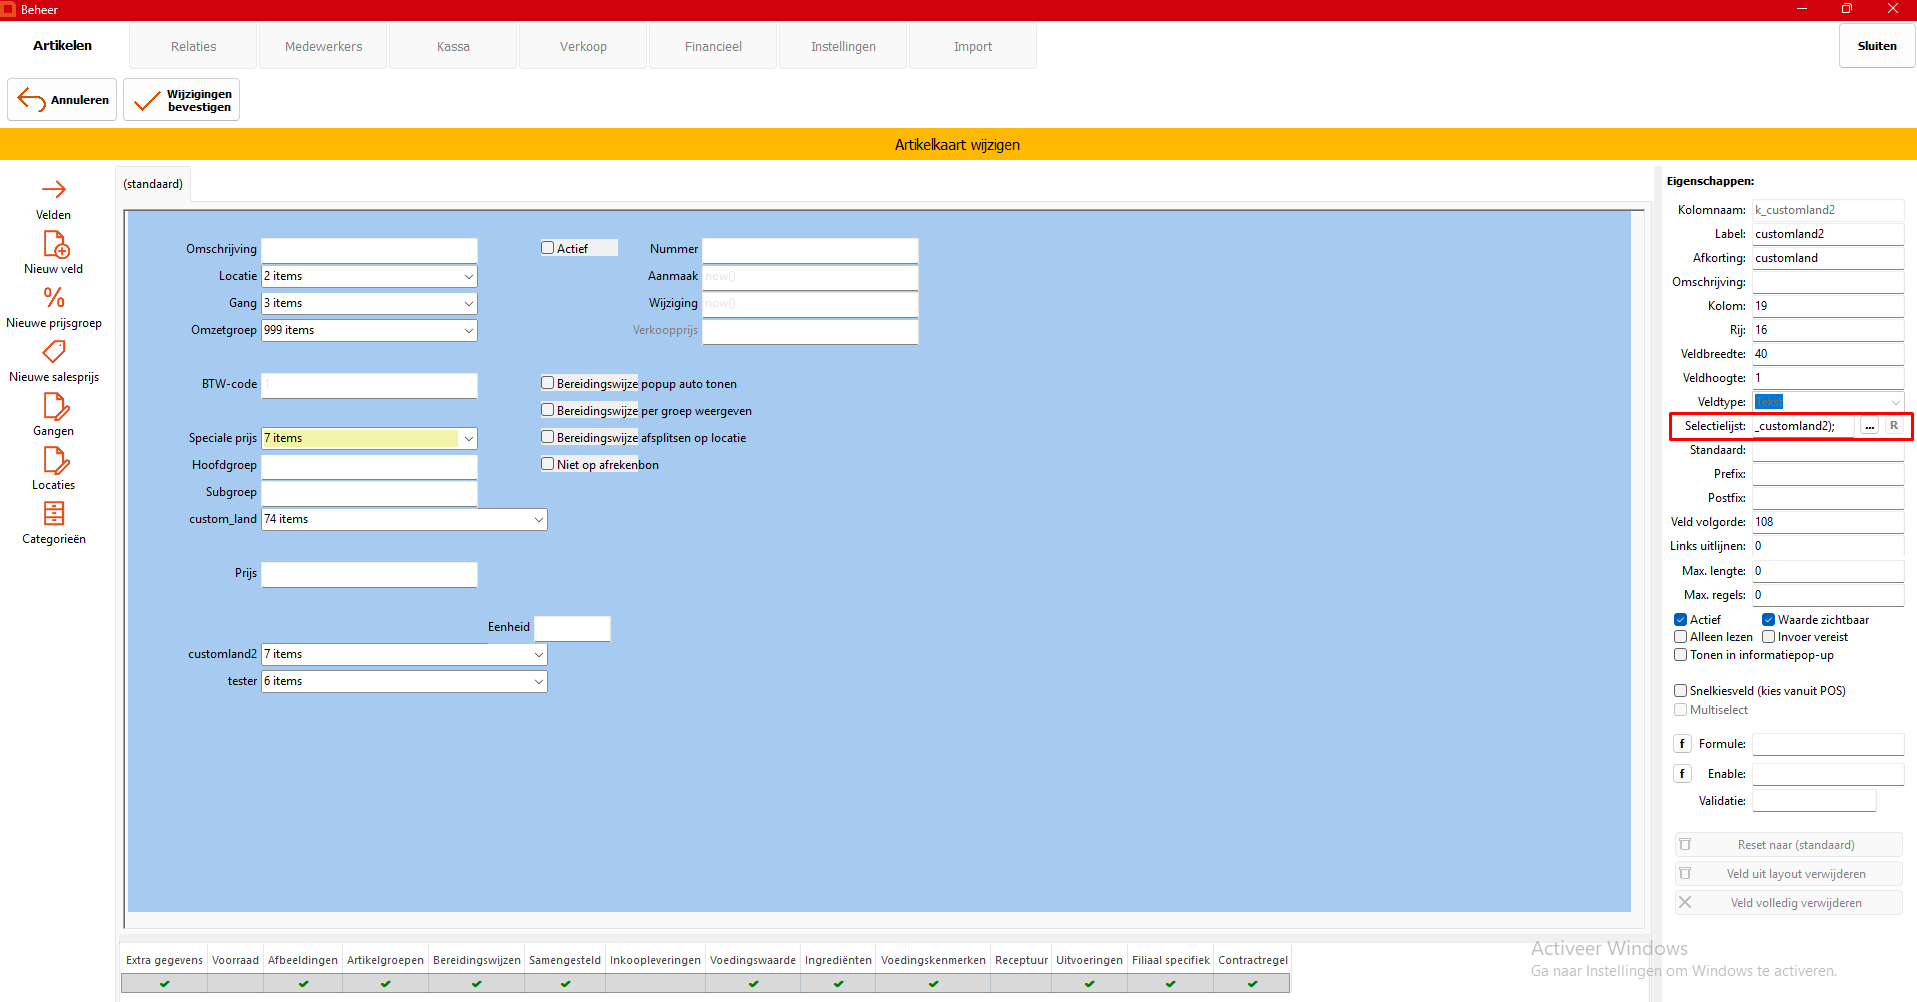Open the Gangen icon in sidebar

(x=55, y=406)
